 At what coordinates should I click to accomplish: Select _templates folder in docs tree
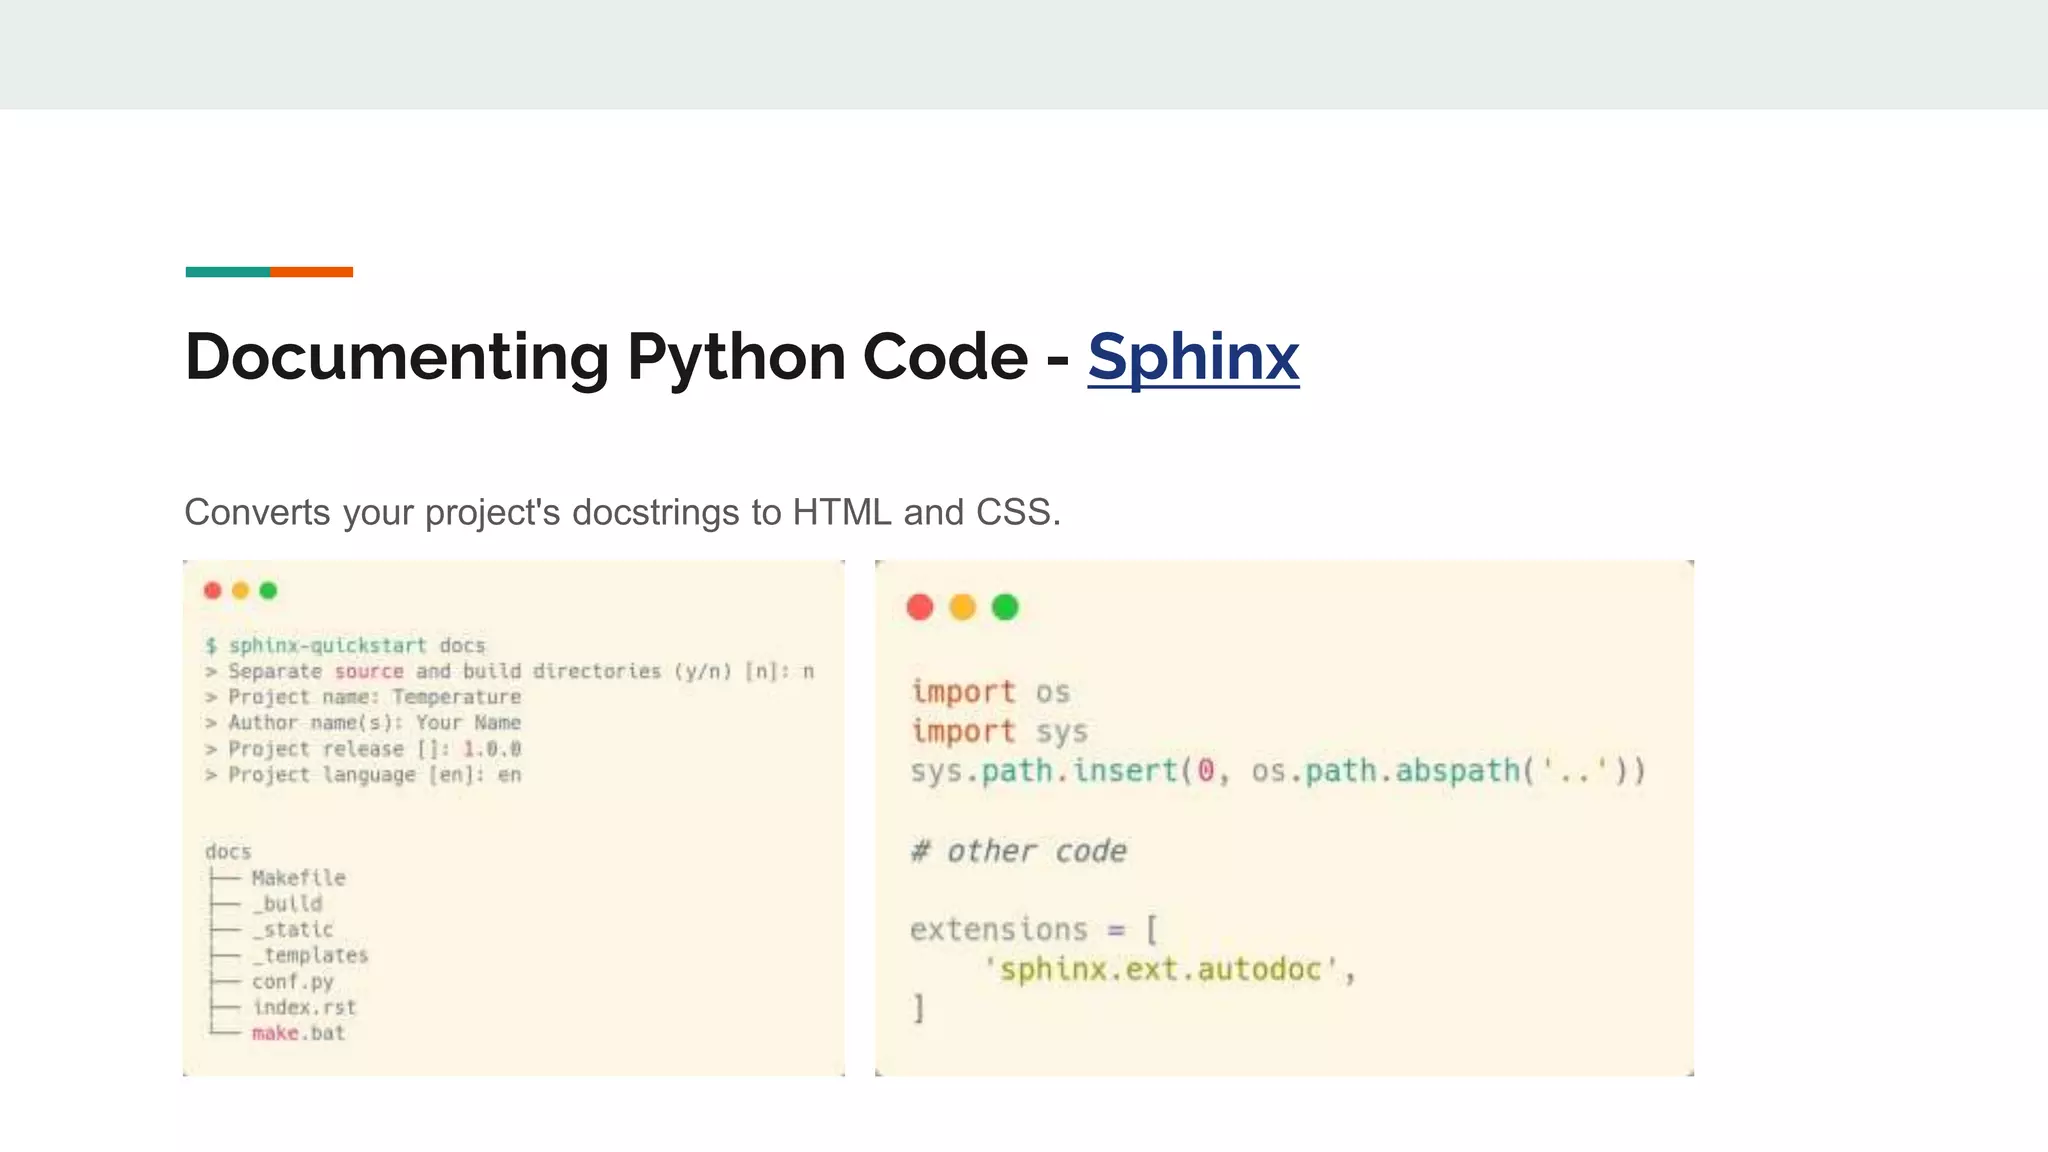[311, 956]
